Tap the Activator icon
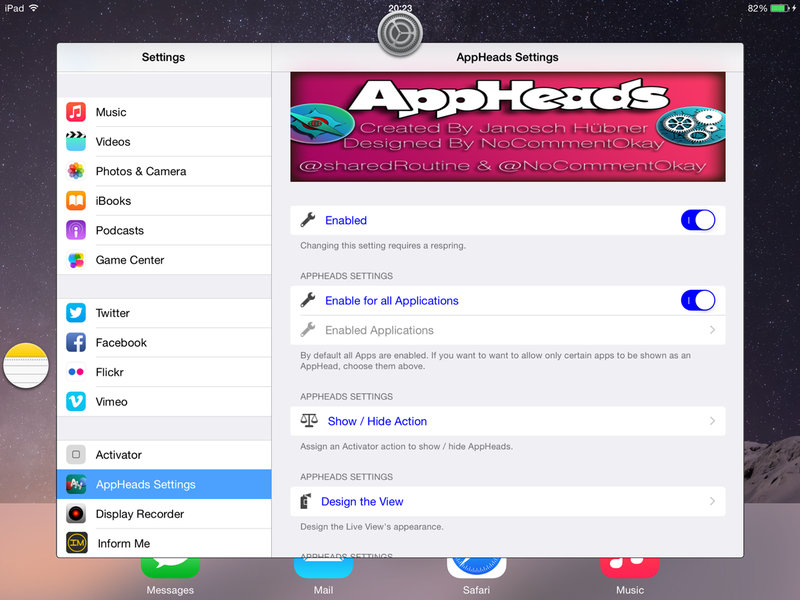 click(x=76, y=455)
